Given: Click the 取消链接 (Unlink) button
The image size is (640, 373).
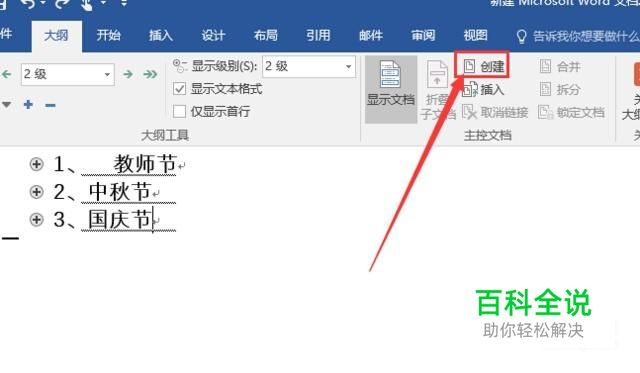Looking at the screenshot, I should click(495, 112).
